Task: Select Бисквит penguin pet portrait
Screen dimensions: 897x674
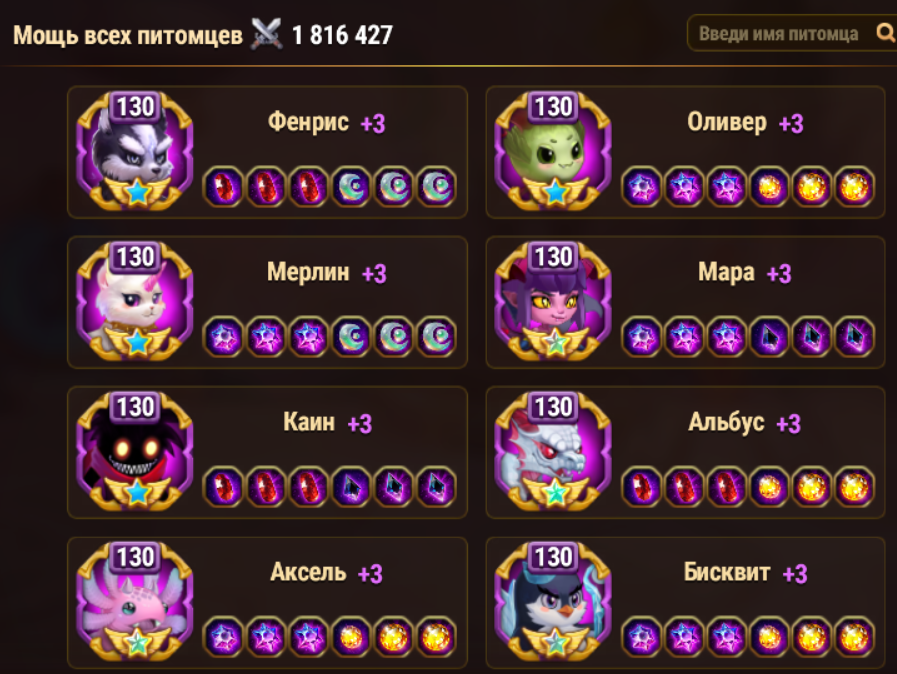Action: (x=553, y=602)
